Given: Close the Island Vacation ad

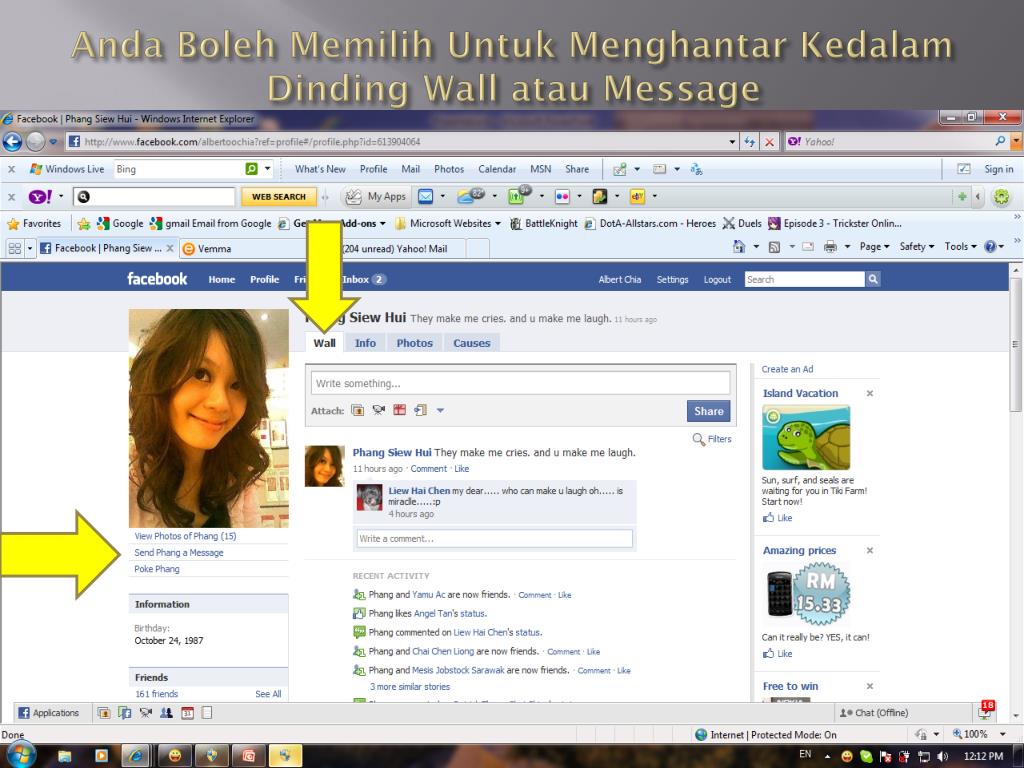Looking at the screenshot, I should pos(870,393).
